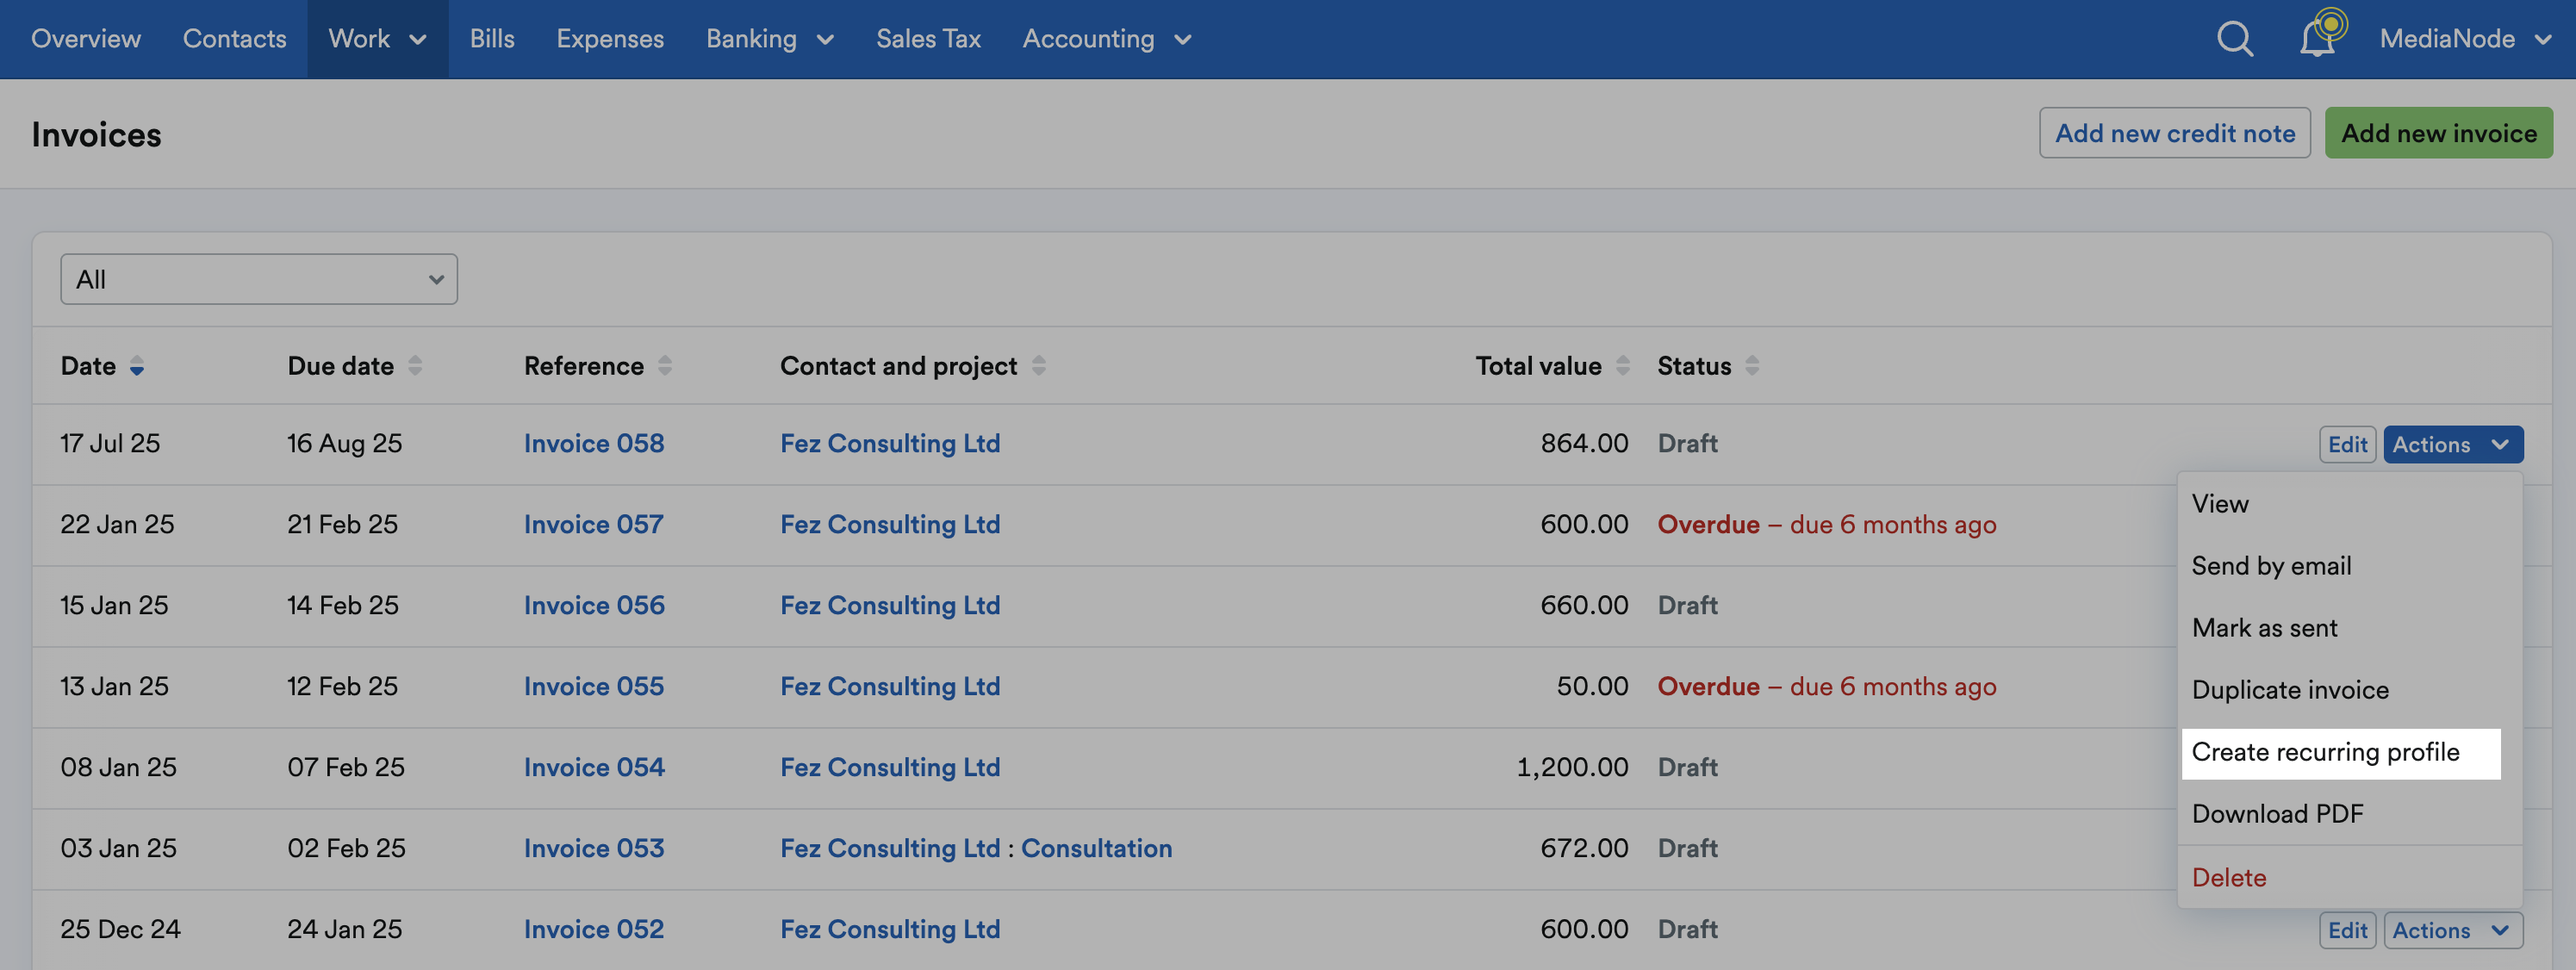Viewport: 2576px width, 970px height.
Task: Open the search magnifier icon
Action: 2235,39
